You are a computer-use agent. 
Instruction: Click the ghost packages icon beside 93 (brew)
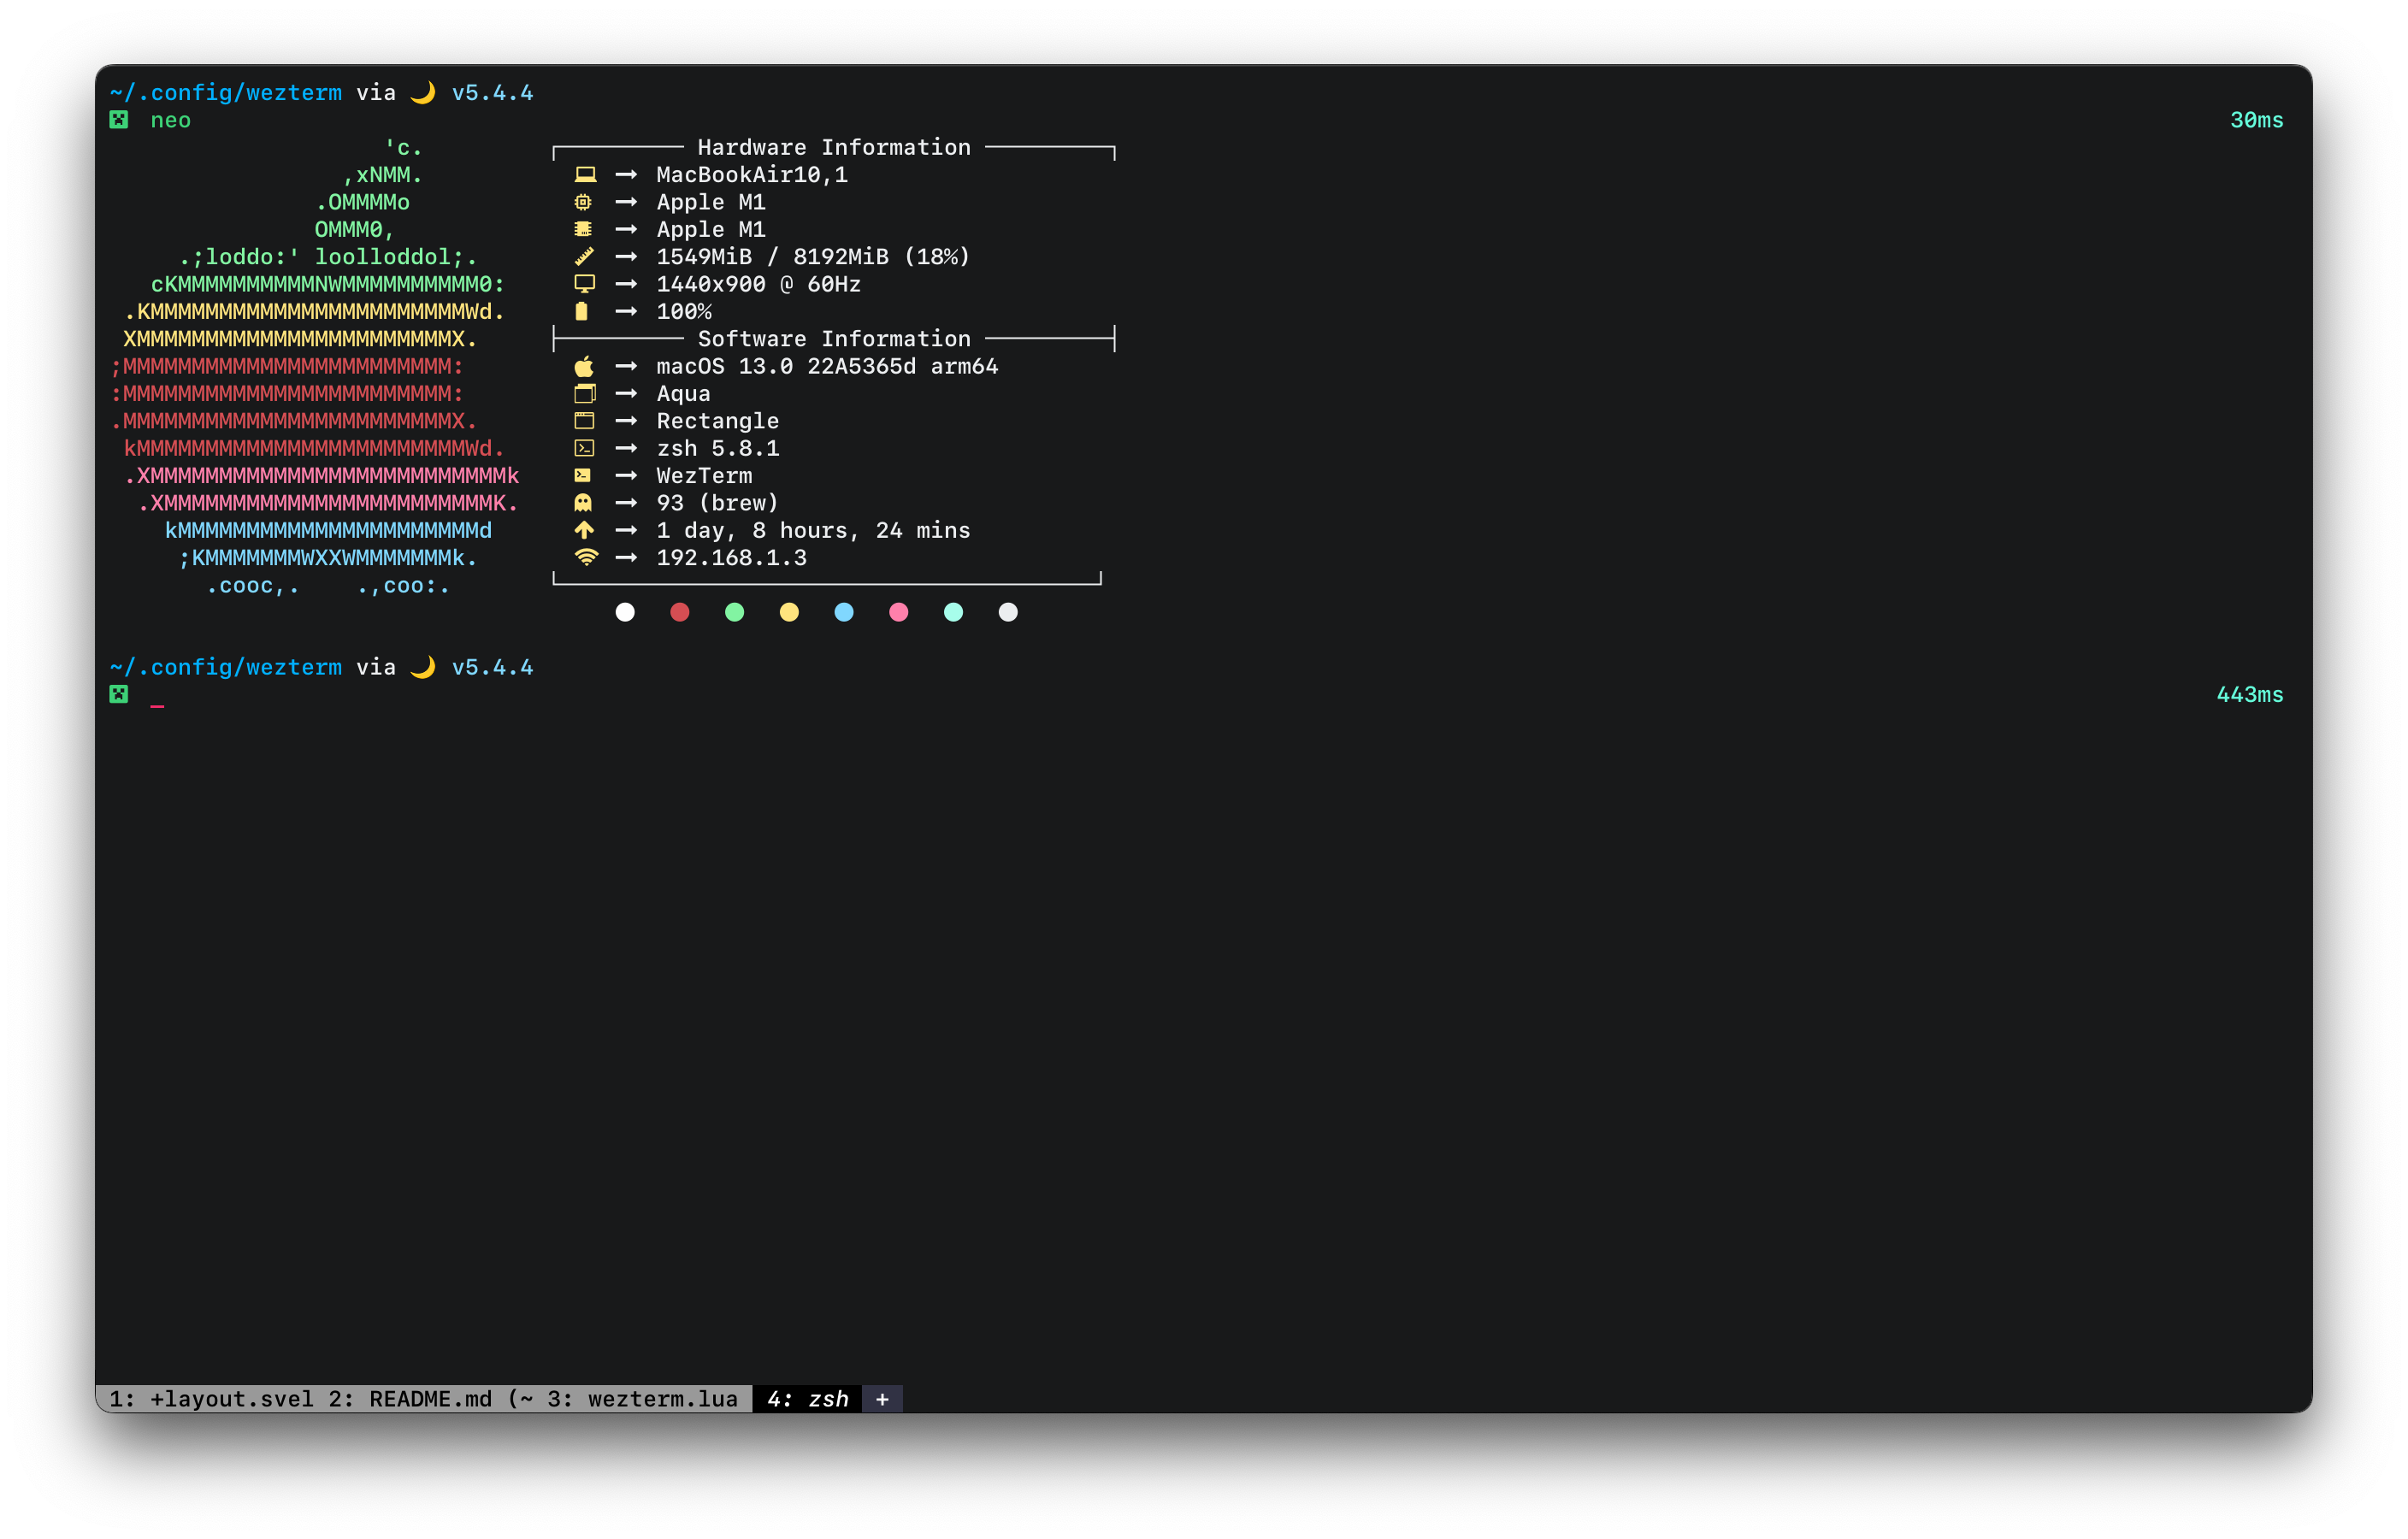coord(583,503)
